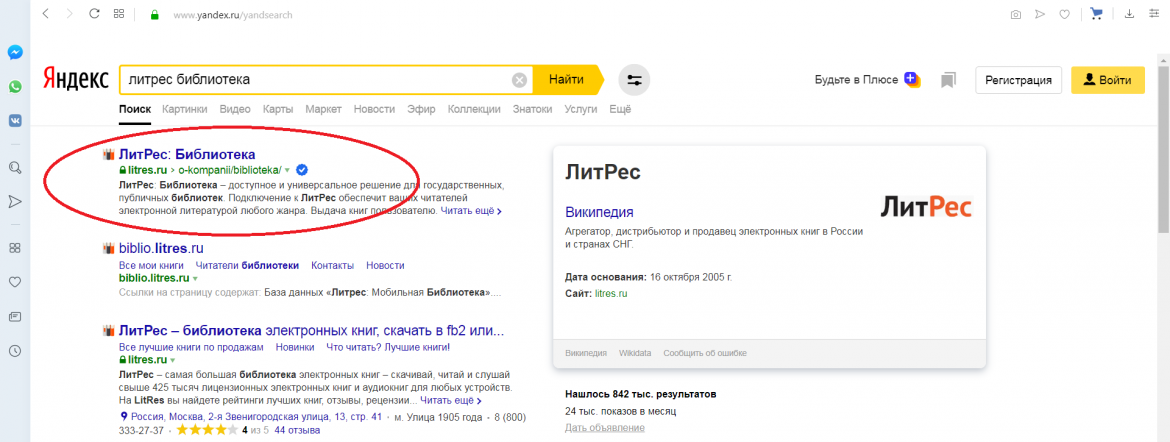Bookmark the page with the heart icon in the address bar
1170x442 pixels.
(1065, 14)
